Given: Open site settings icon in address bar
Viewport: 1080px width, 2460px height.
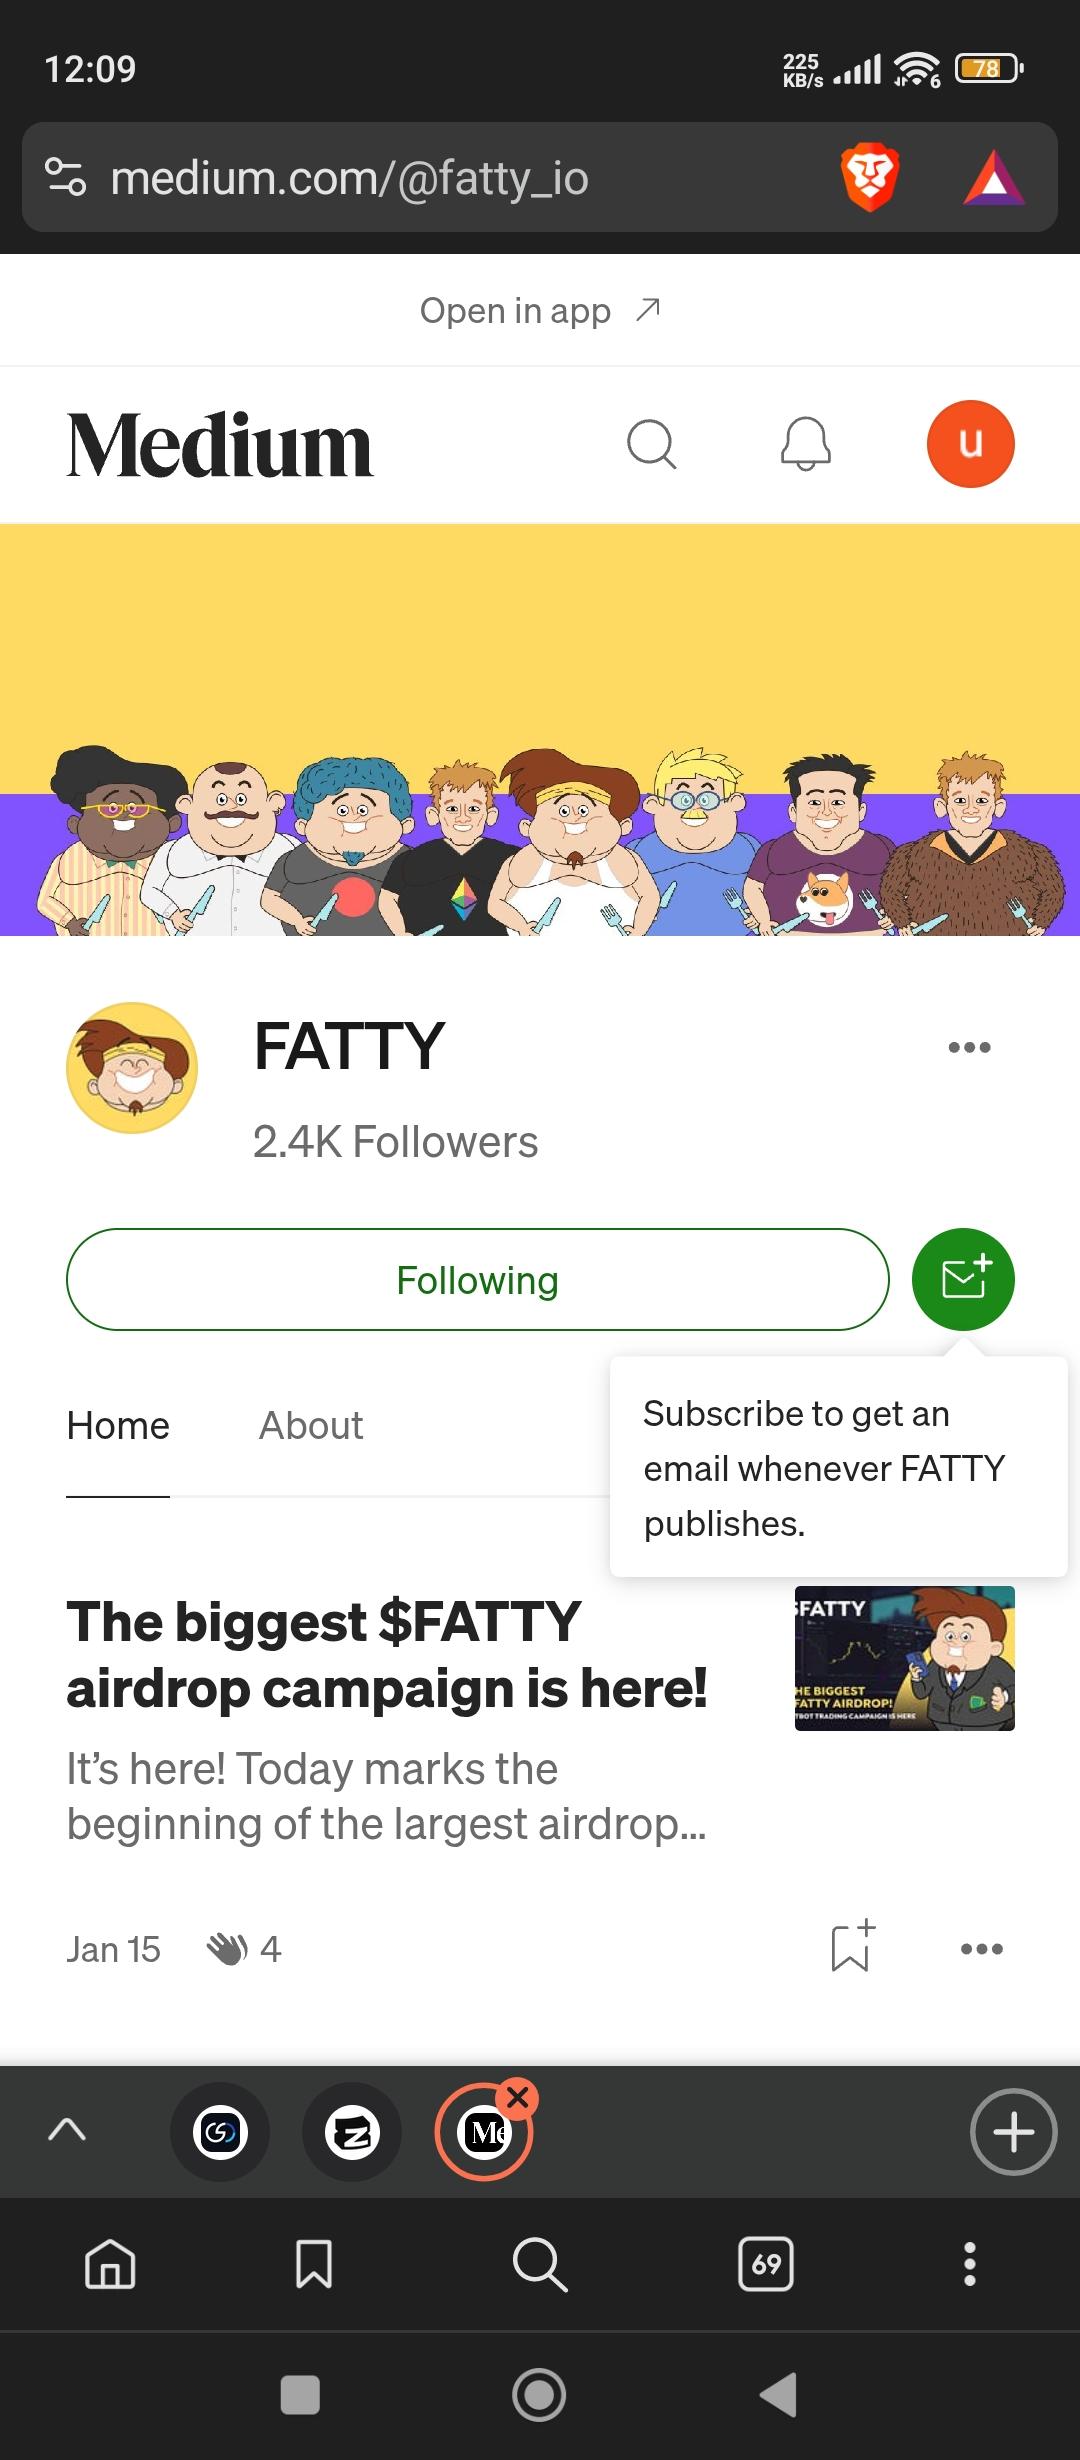Looking at the screenshot, I should [66, 178].
